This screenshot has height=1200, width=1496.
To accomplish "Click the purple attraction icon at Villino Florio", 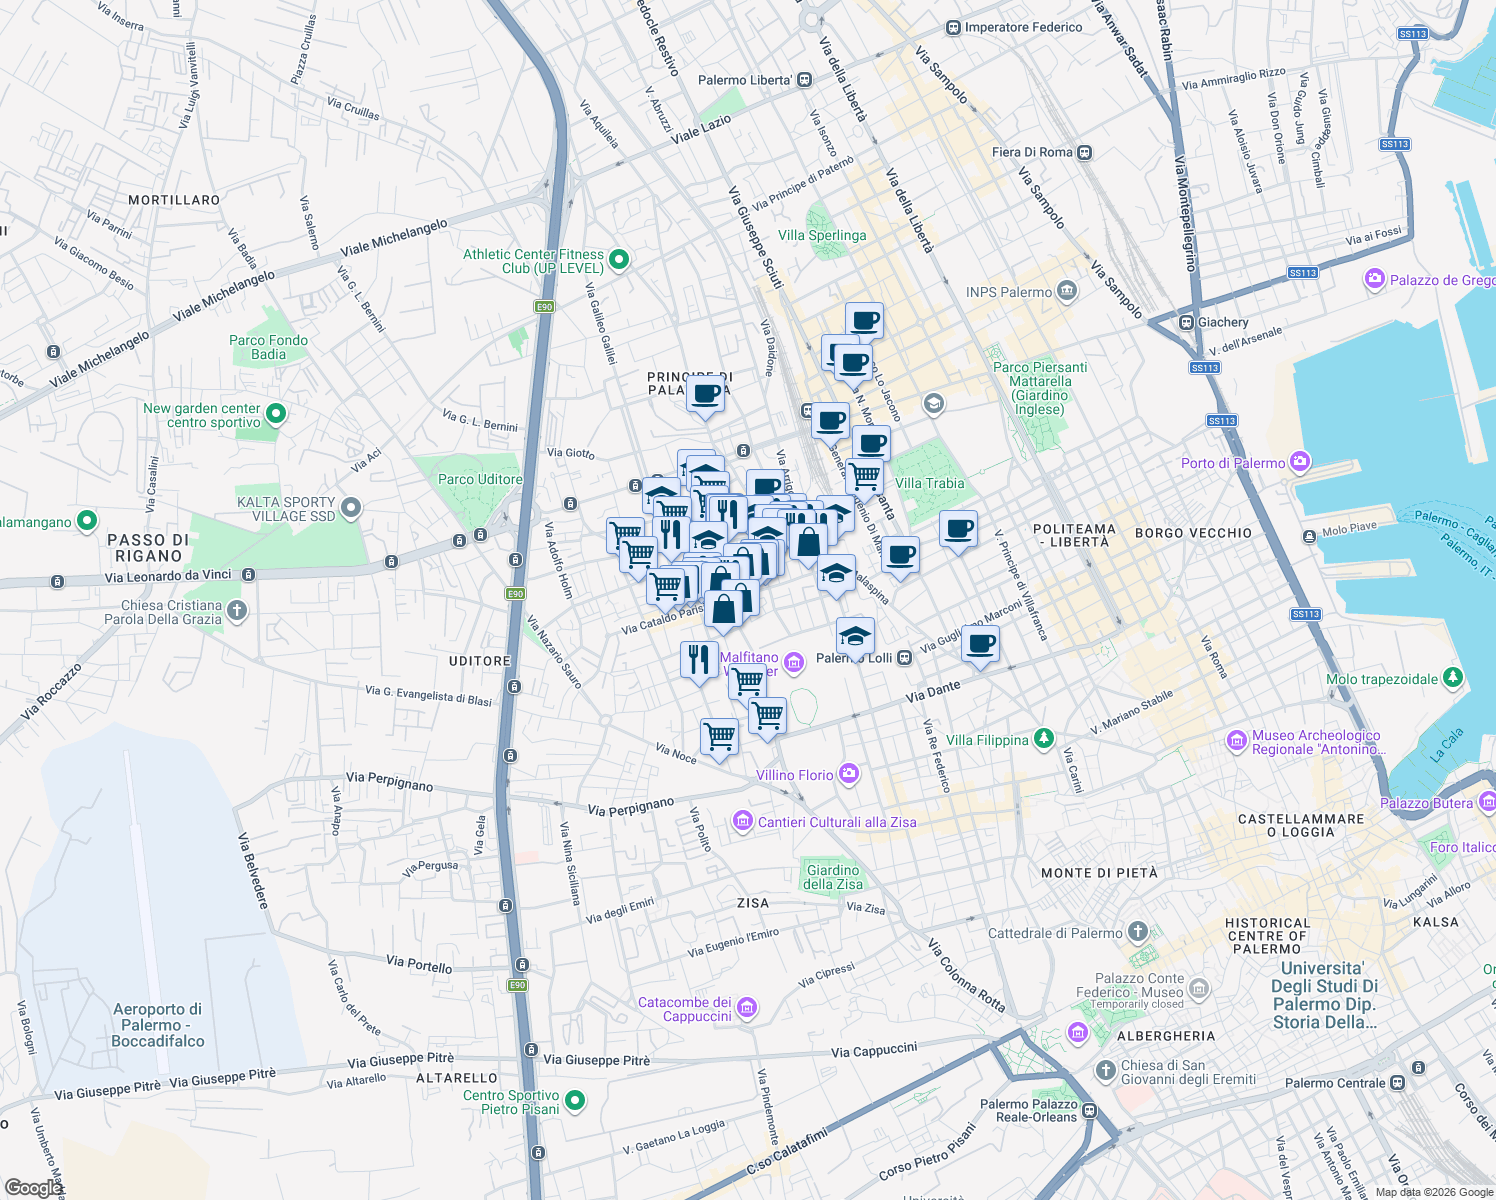I will click(x=848, y=773).
